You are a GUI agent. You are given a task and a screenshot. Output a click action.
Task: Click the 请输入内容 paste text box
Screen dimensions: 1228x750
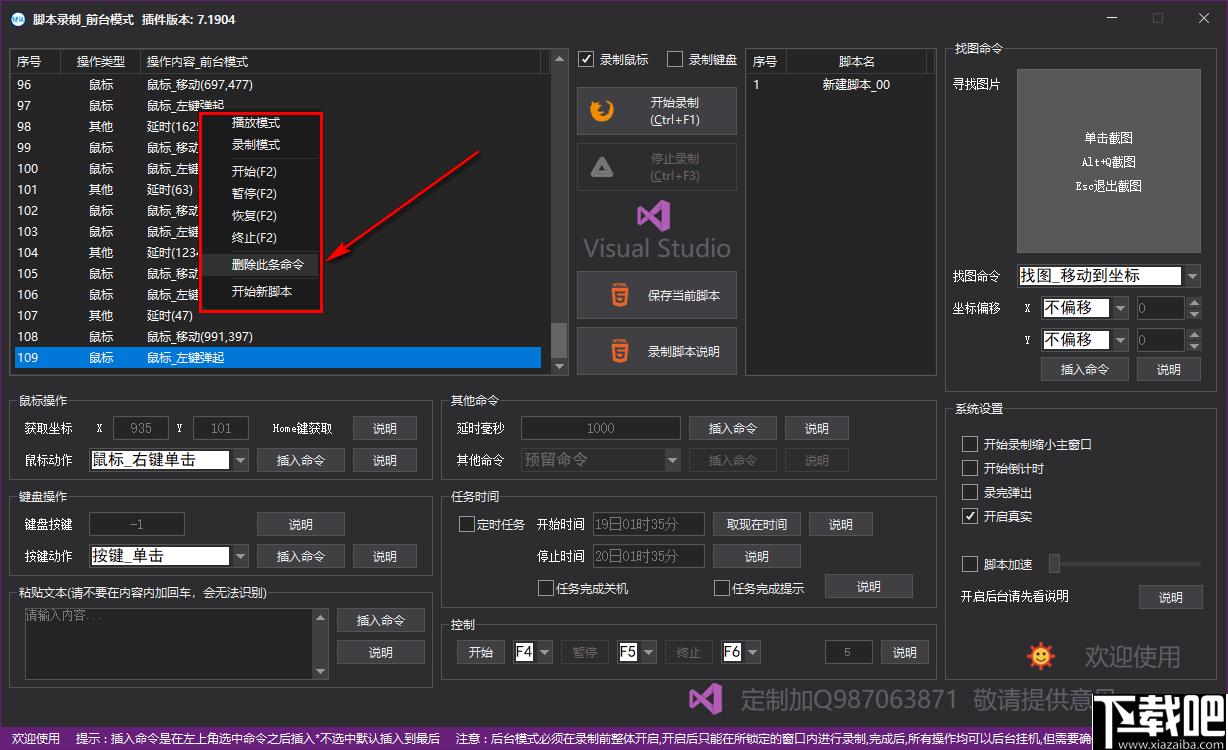[x=169, y=643]
